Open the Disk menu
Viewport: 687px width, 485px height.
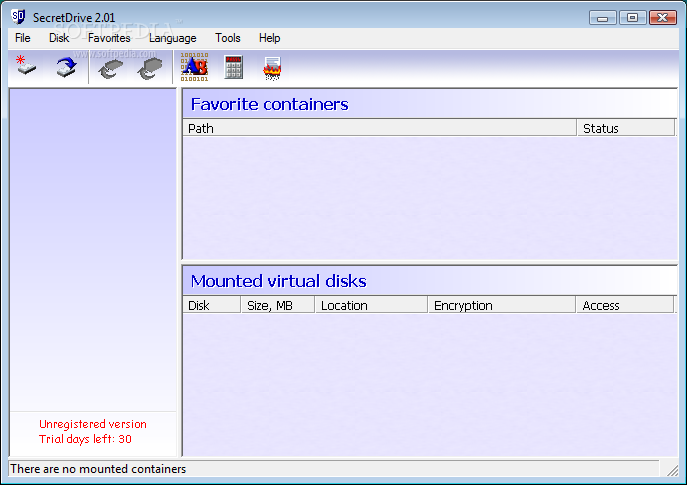[x=59, y=38]
